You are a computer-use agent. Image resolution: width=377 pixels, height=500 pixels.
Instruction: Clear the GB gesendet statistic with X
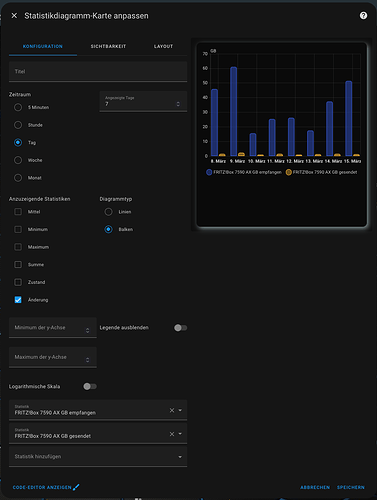point(172,434)
